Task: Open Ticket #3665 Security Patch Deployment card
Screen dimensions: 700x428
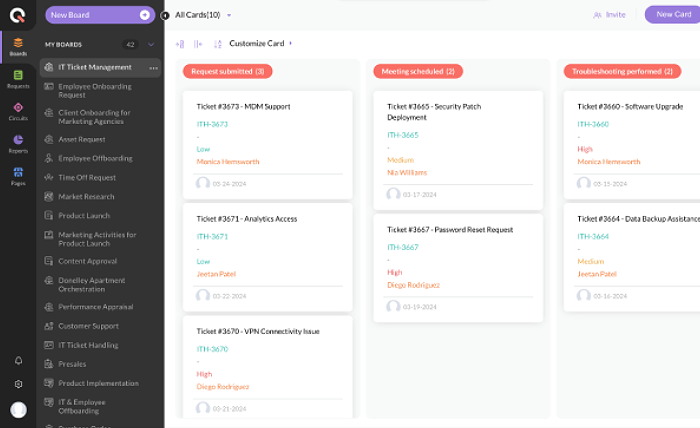Action: click(457, 111)
